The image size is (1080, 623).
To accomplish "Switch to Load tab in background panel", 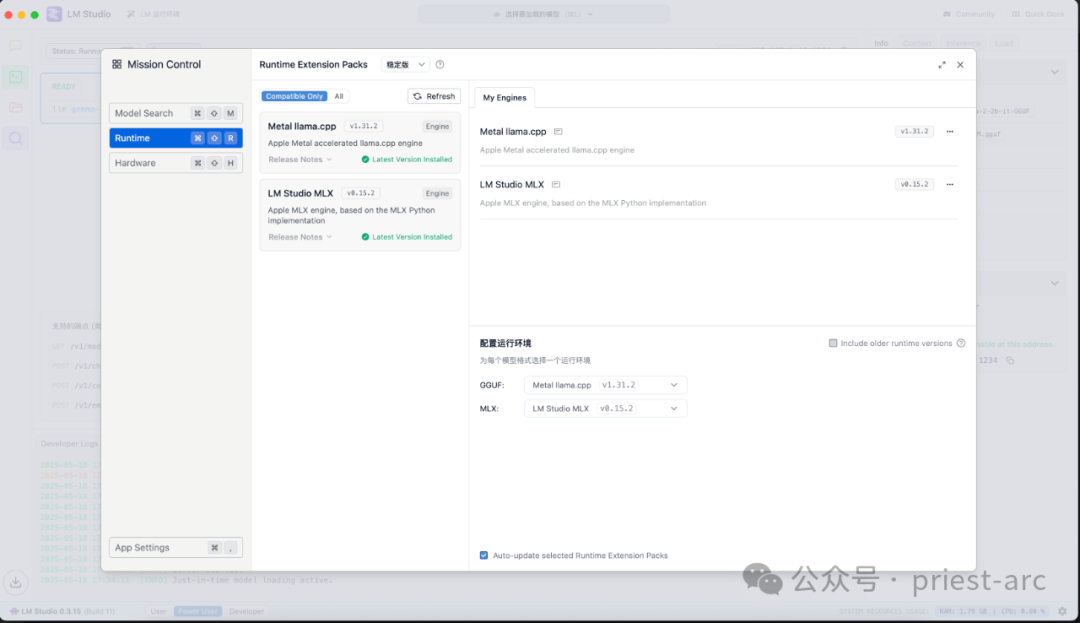I will tap(1004, 43).
